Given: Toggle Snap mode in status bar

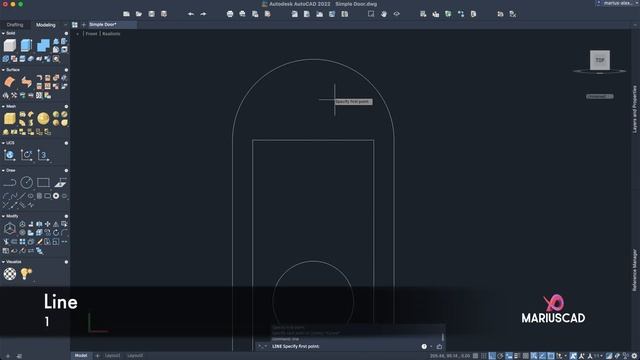Looking at the screenshot, I should 484,356.
